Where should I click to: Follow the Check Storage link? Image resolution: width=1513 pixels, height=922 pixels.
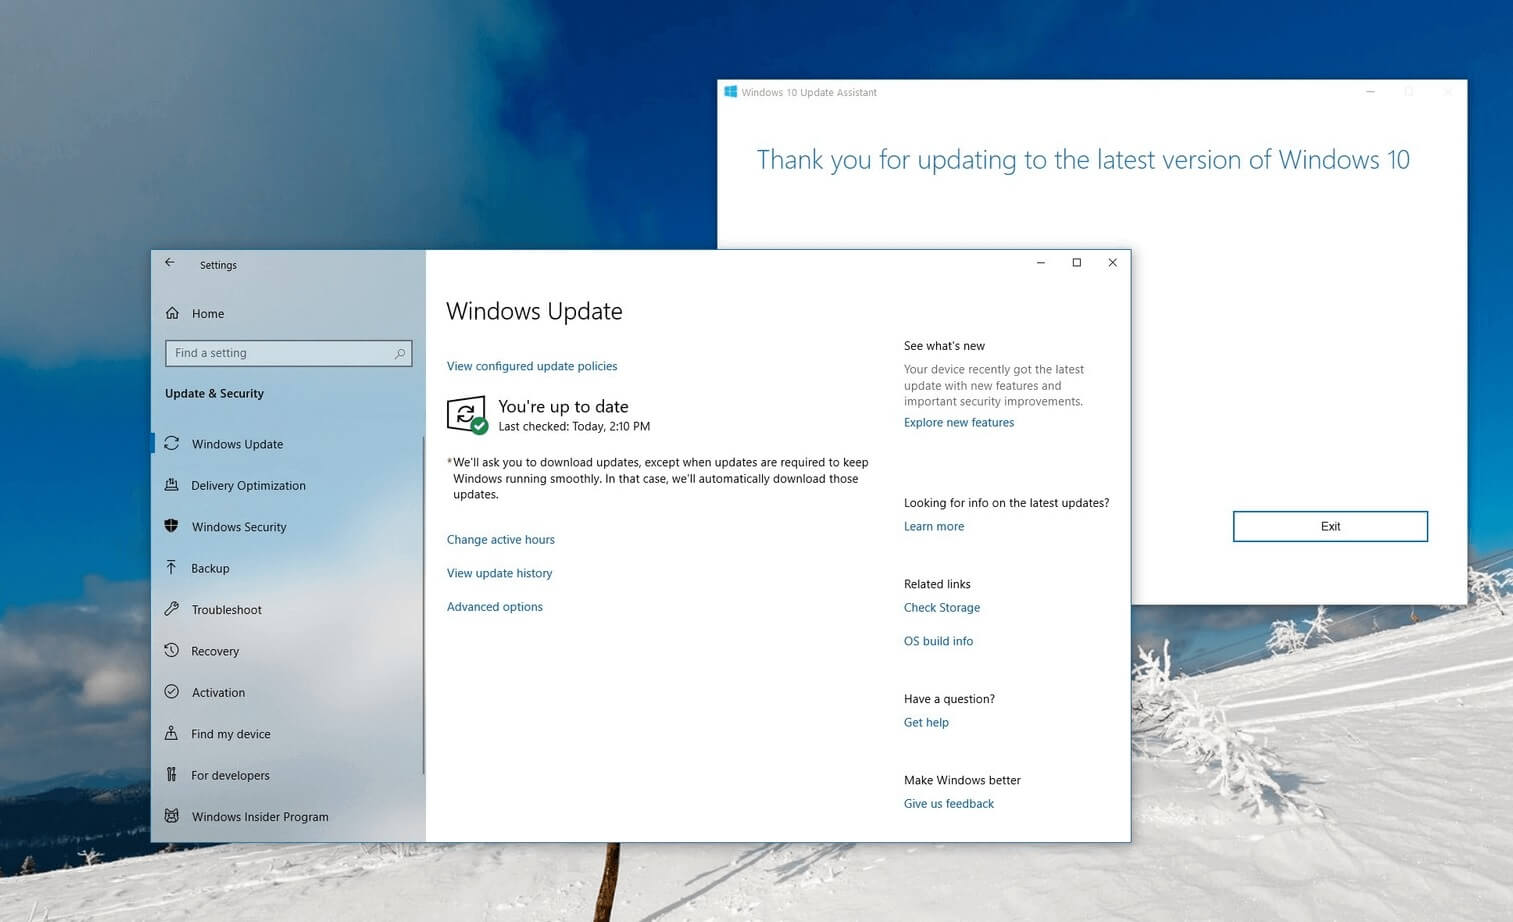[x=941, y=607]
